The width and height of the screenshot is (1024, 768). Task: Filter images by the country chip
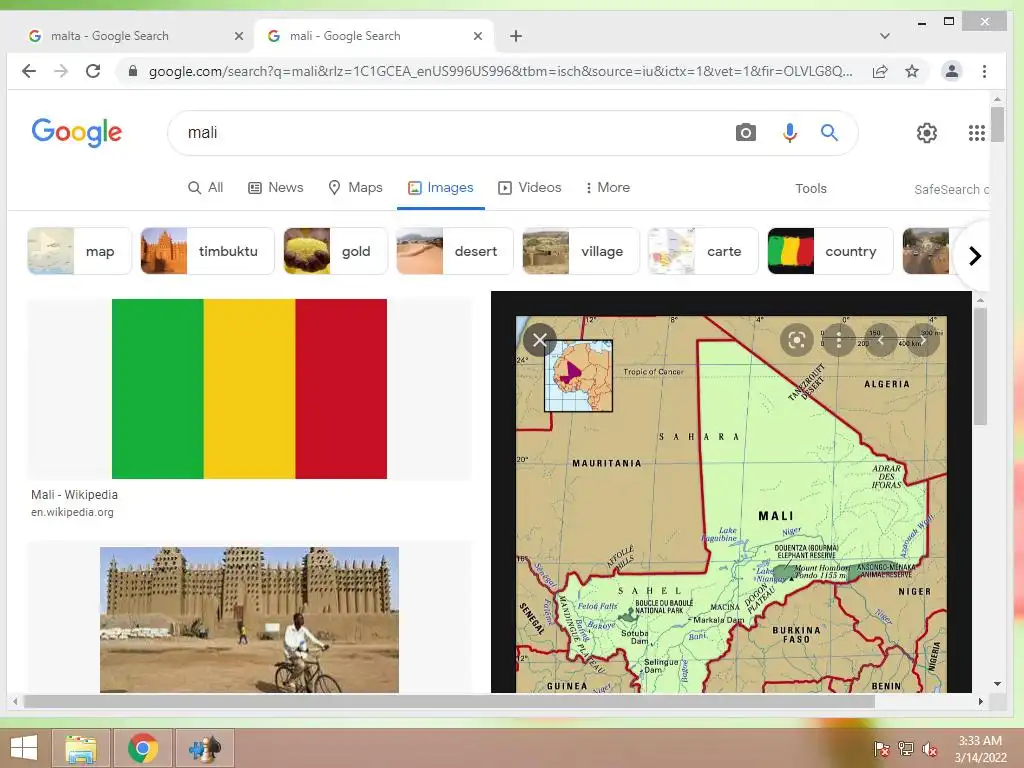tap(830, 251)
